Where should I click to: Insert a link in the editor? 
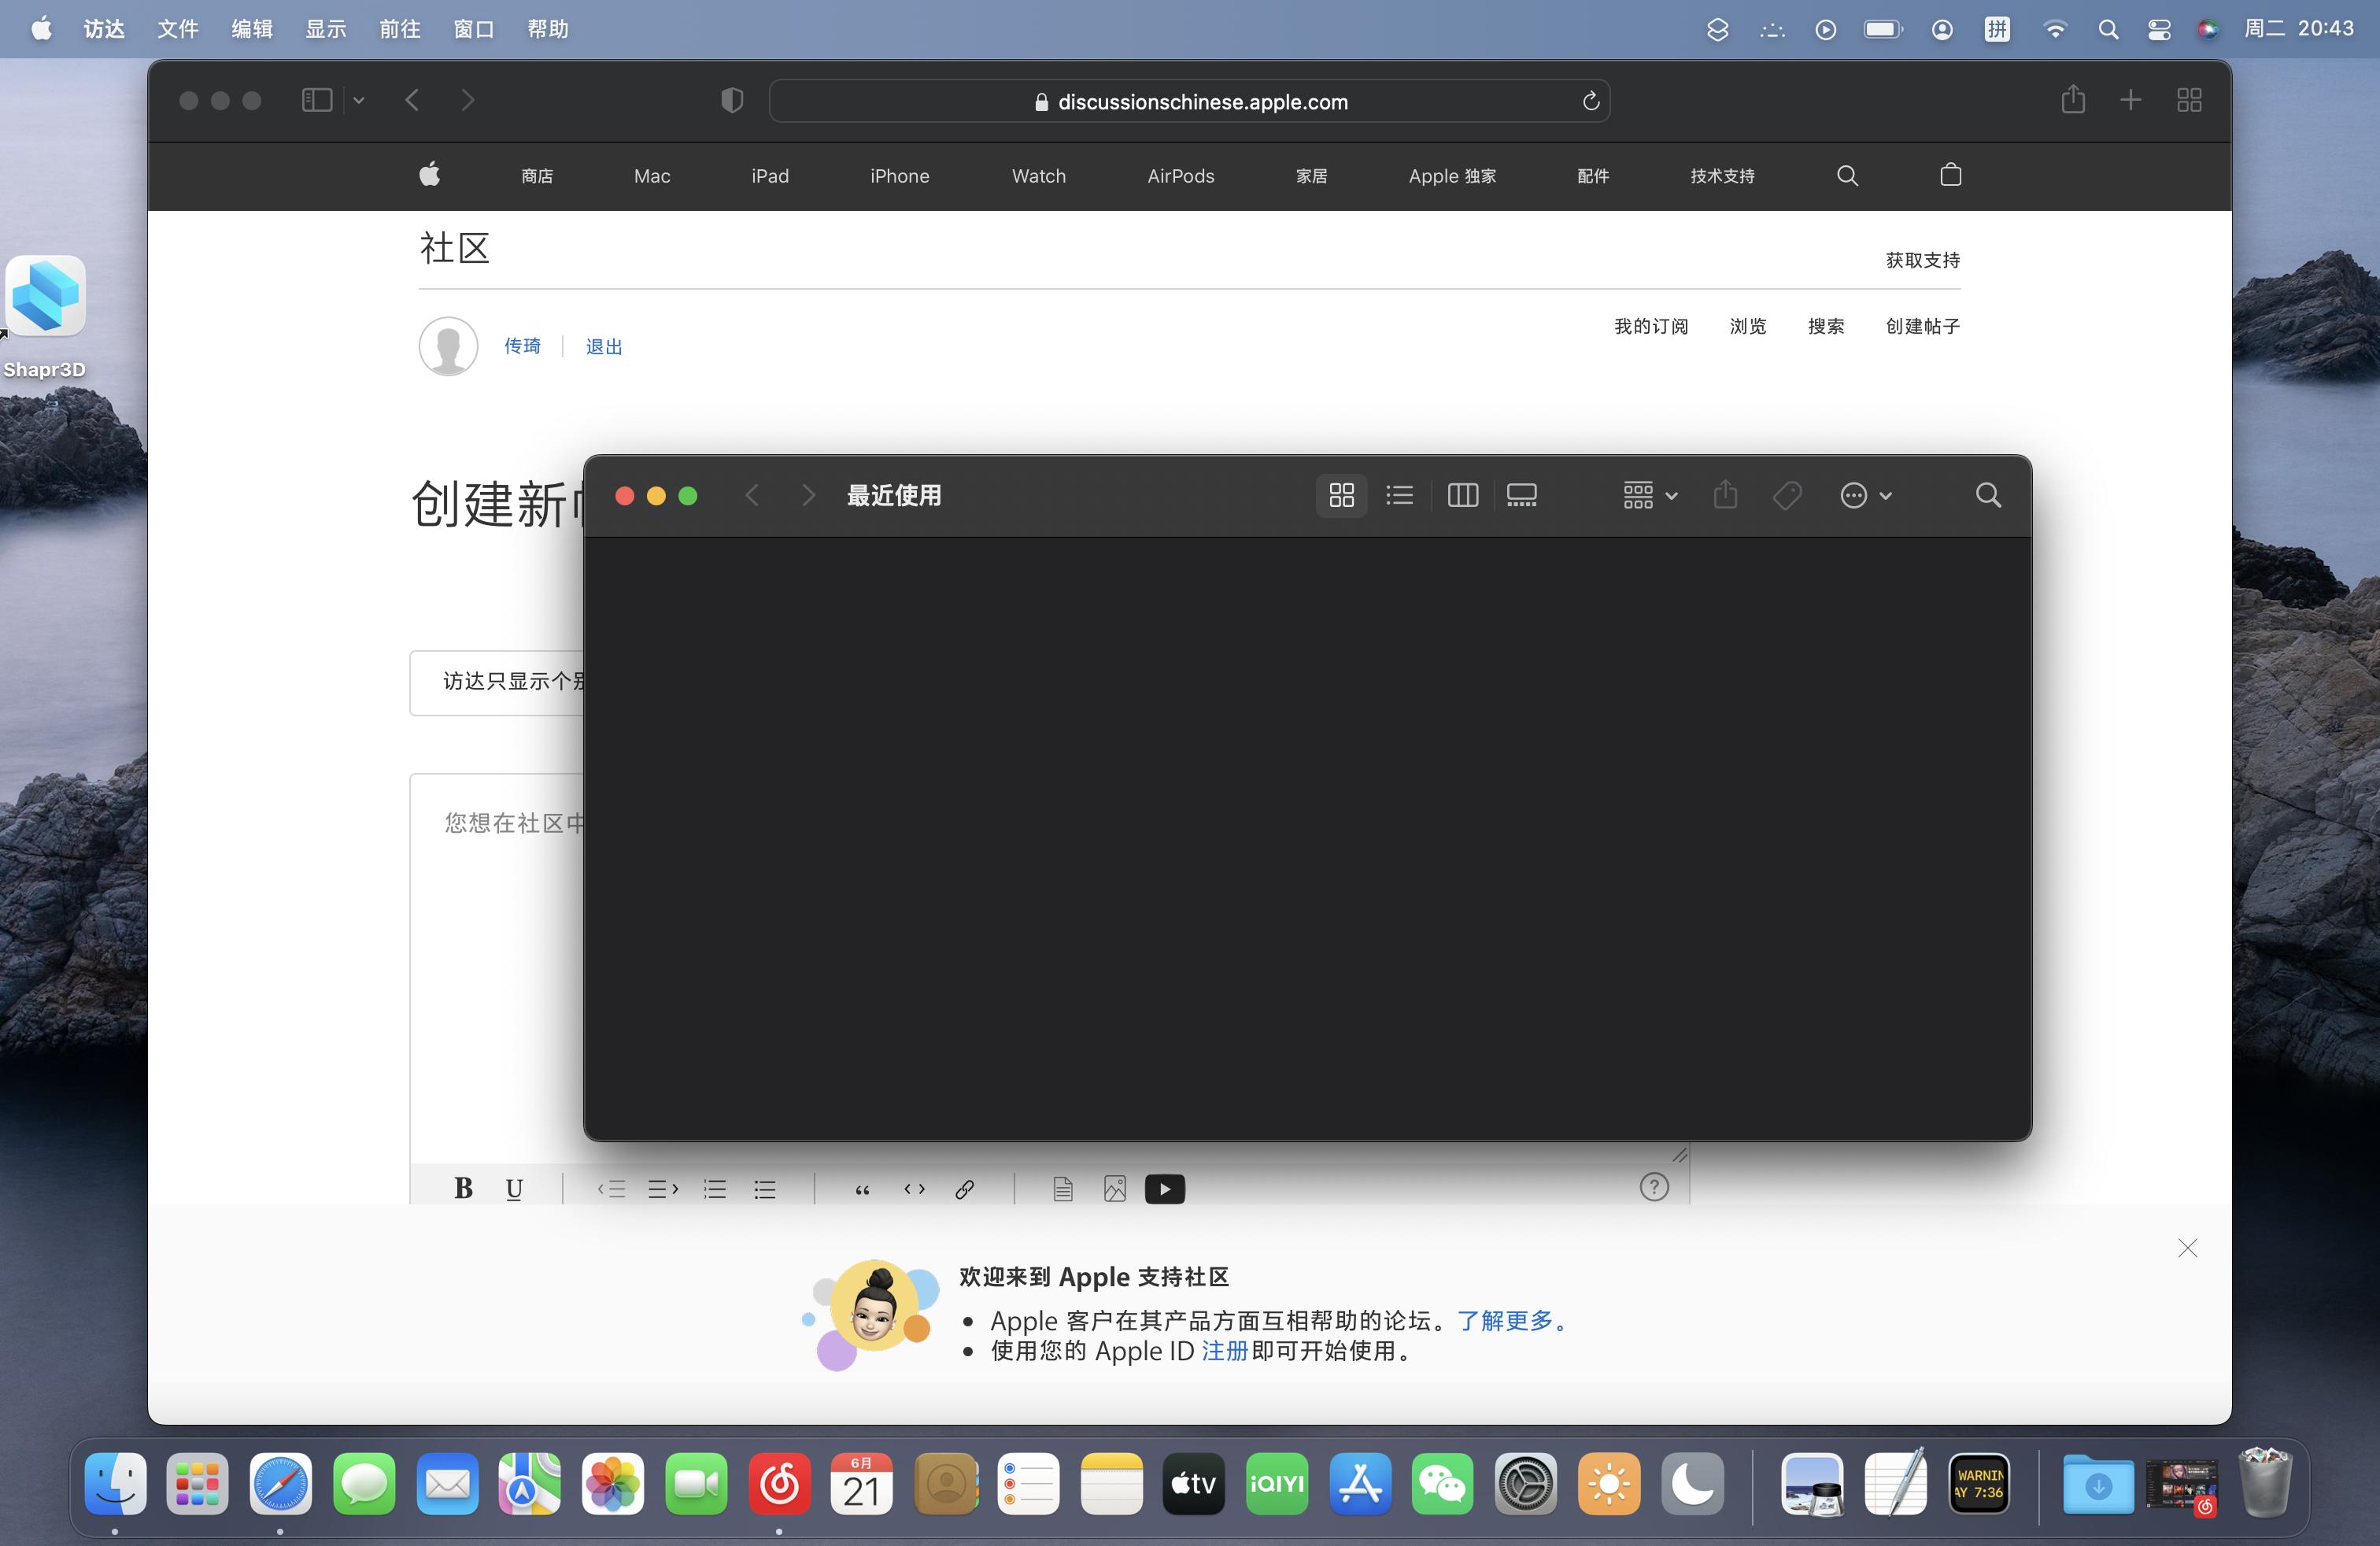click(x=964, y=1189)
